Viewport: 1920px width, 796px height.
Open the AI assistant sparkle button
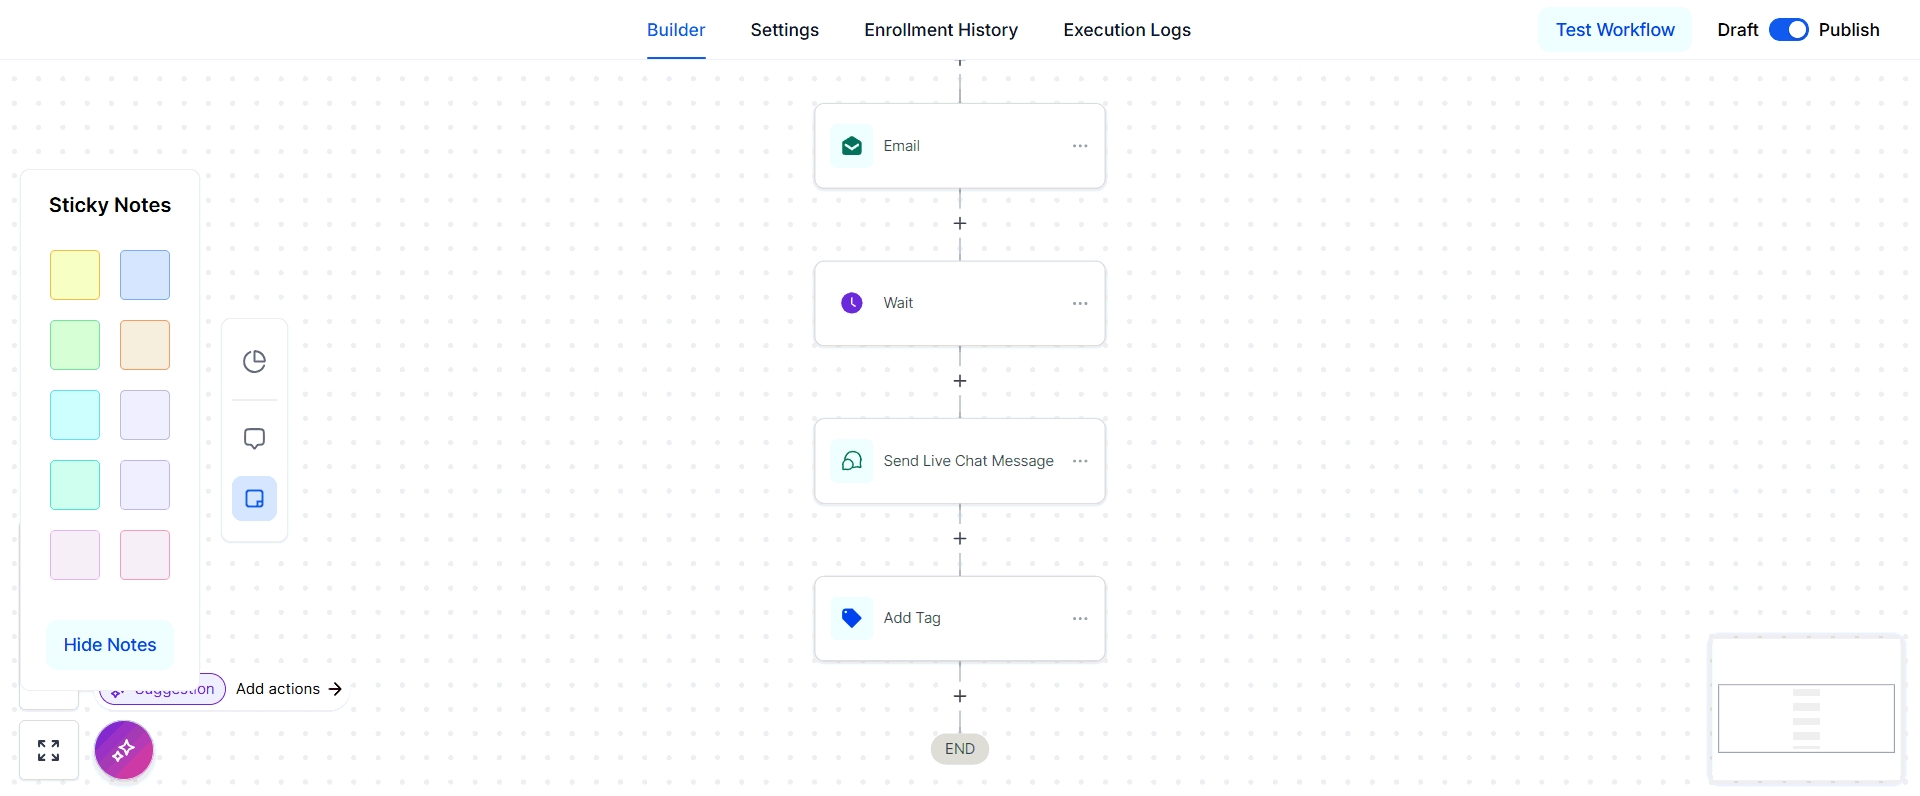pyautogui.click(x=124, y=750)
